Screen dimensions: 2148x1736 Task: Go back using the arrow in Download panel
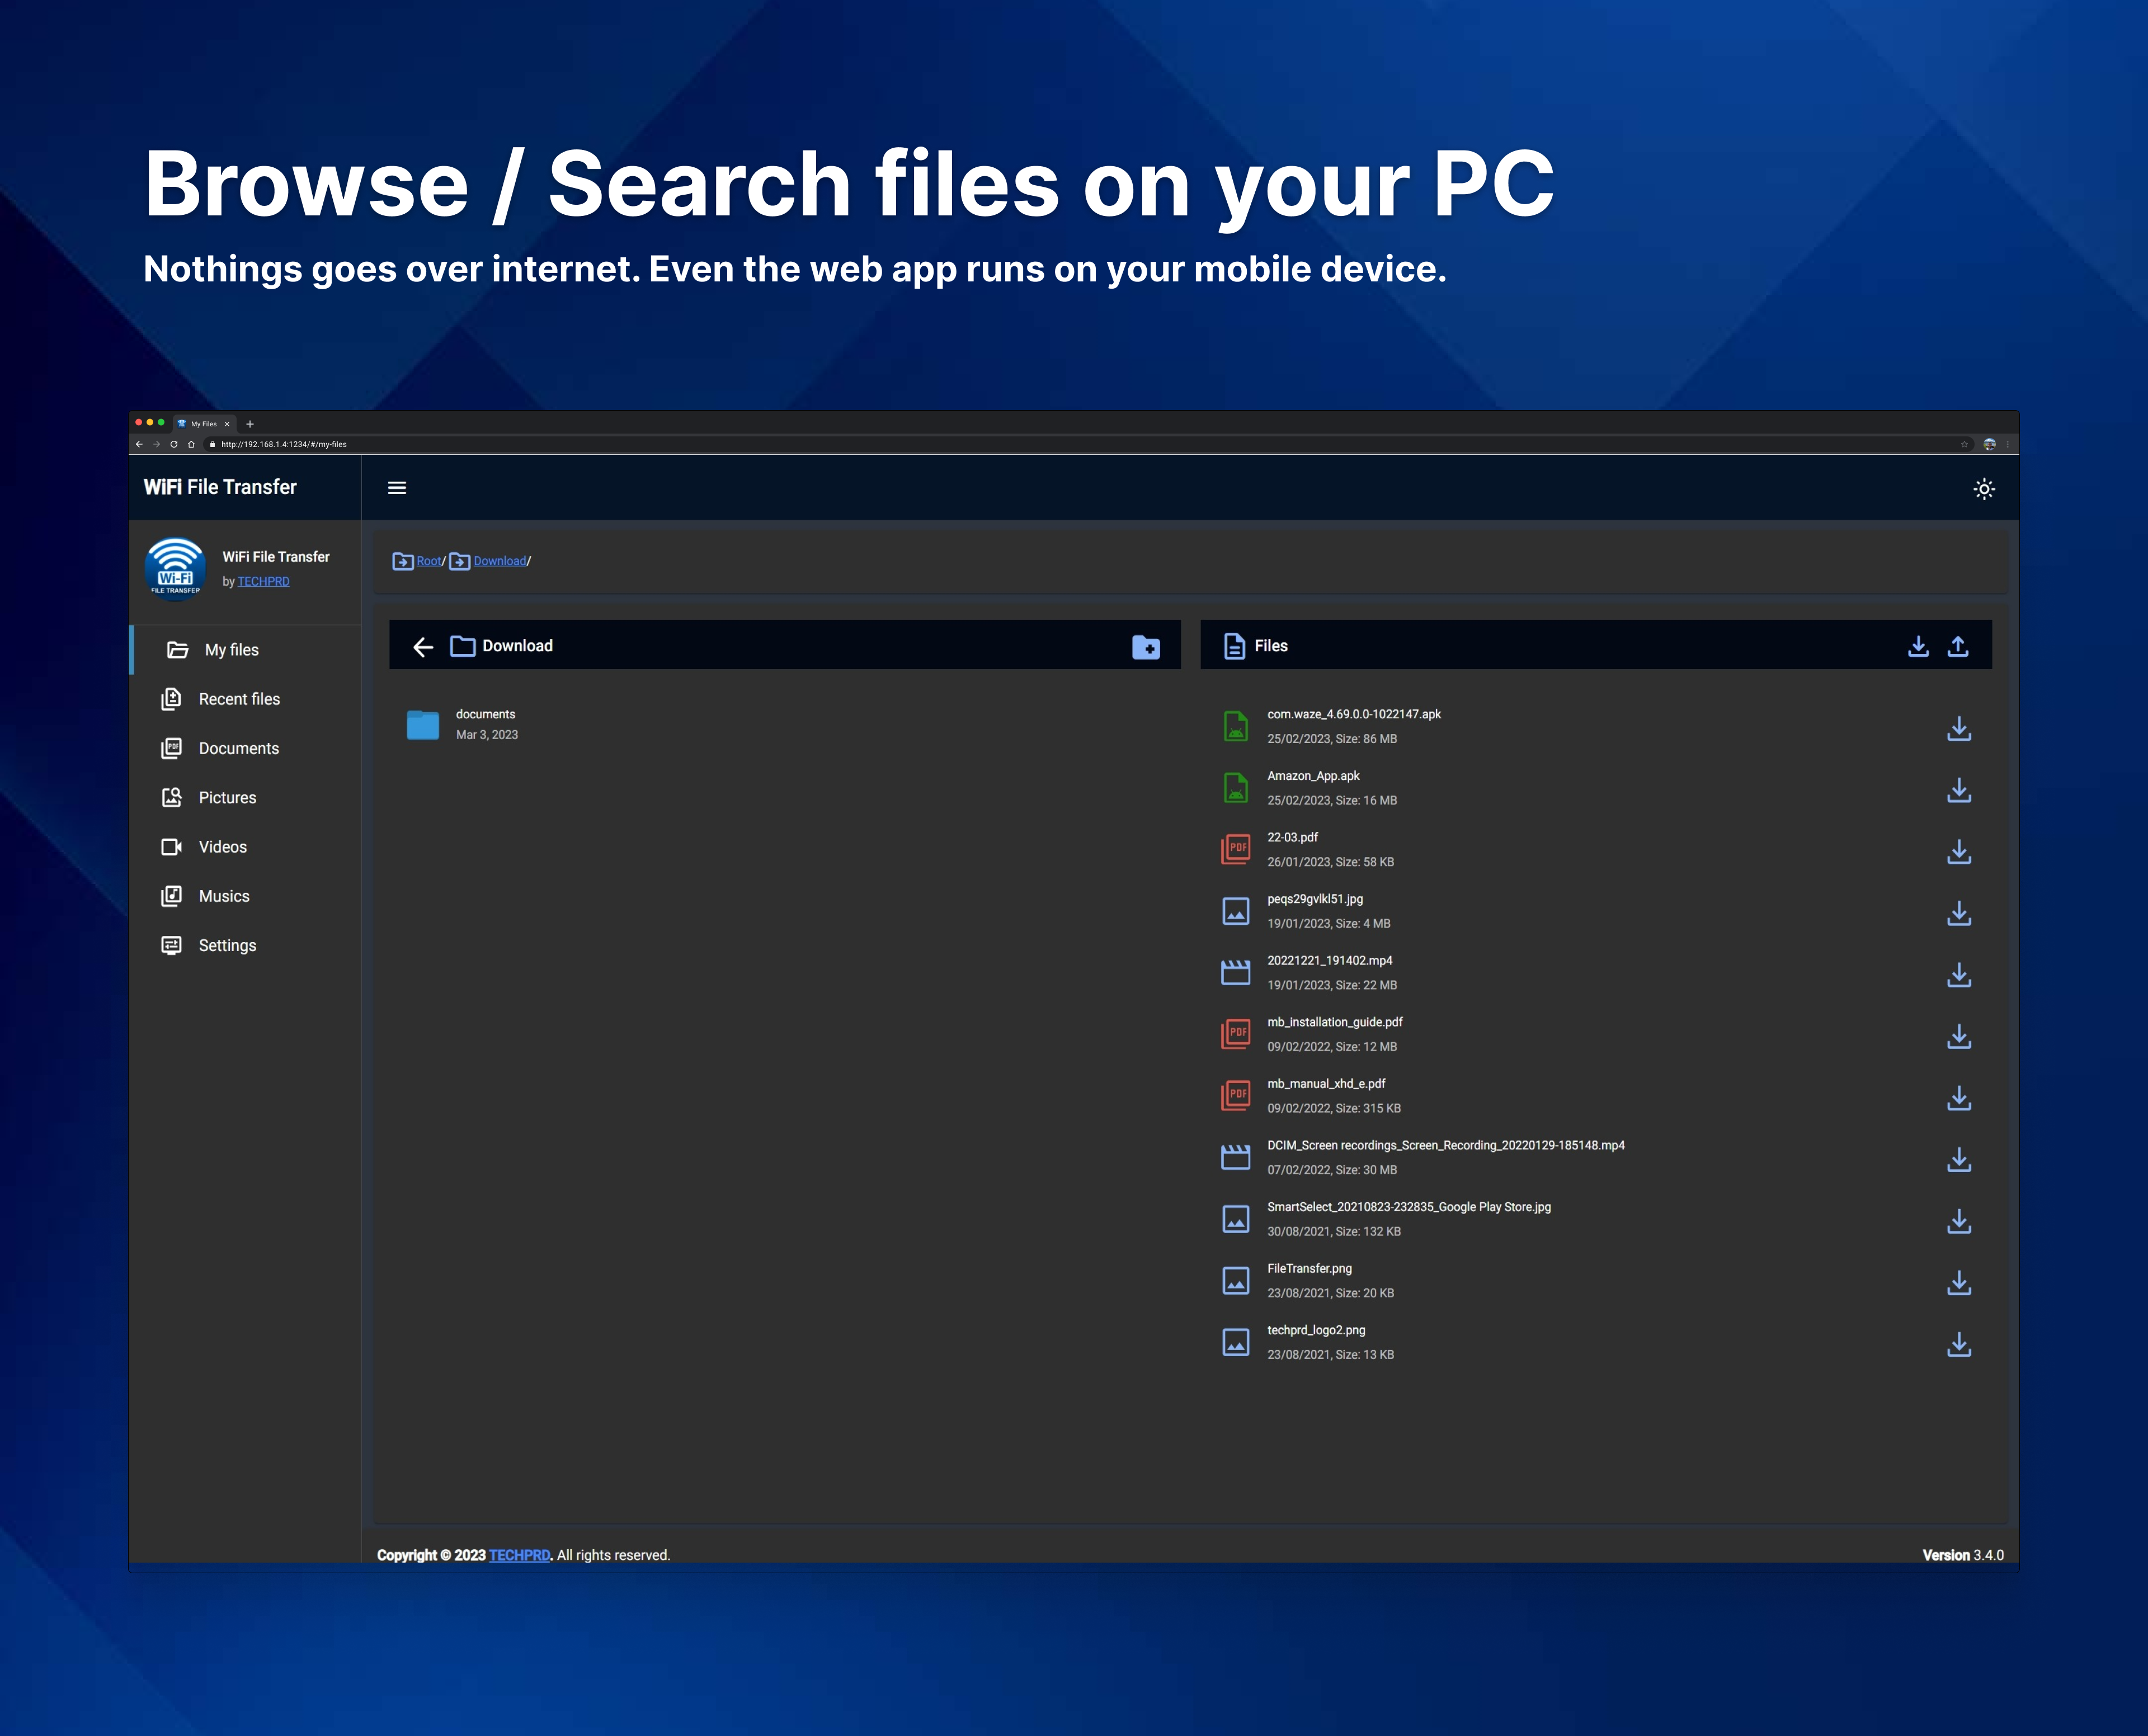[423, 647]
